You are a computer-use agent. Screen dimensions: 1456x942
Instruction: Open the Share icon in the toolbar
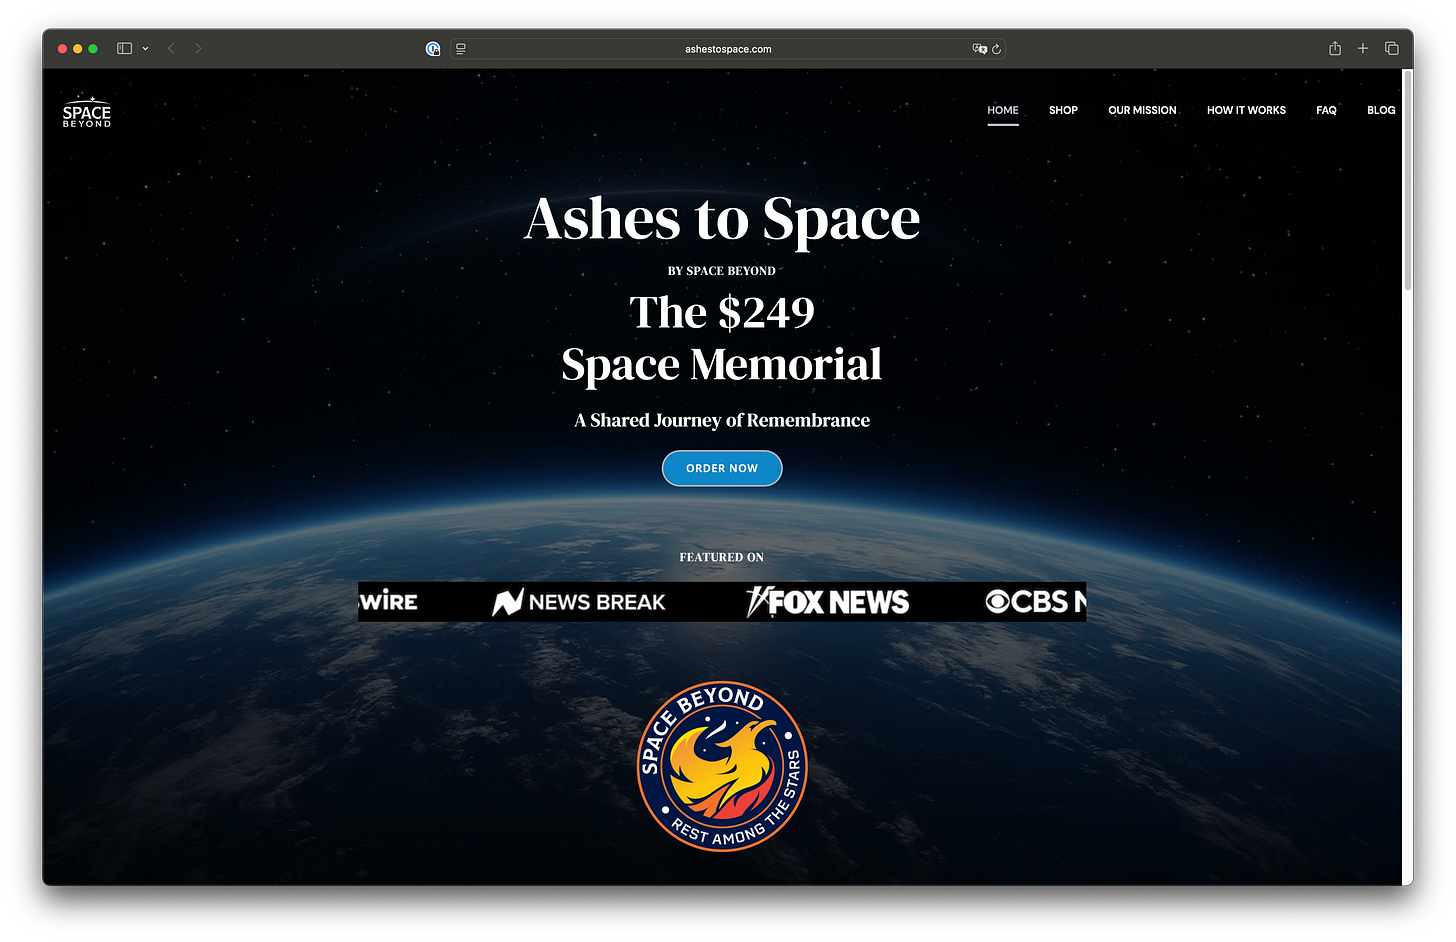coord(1335,48)
